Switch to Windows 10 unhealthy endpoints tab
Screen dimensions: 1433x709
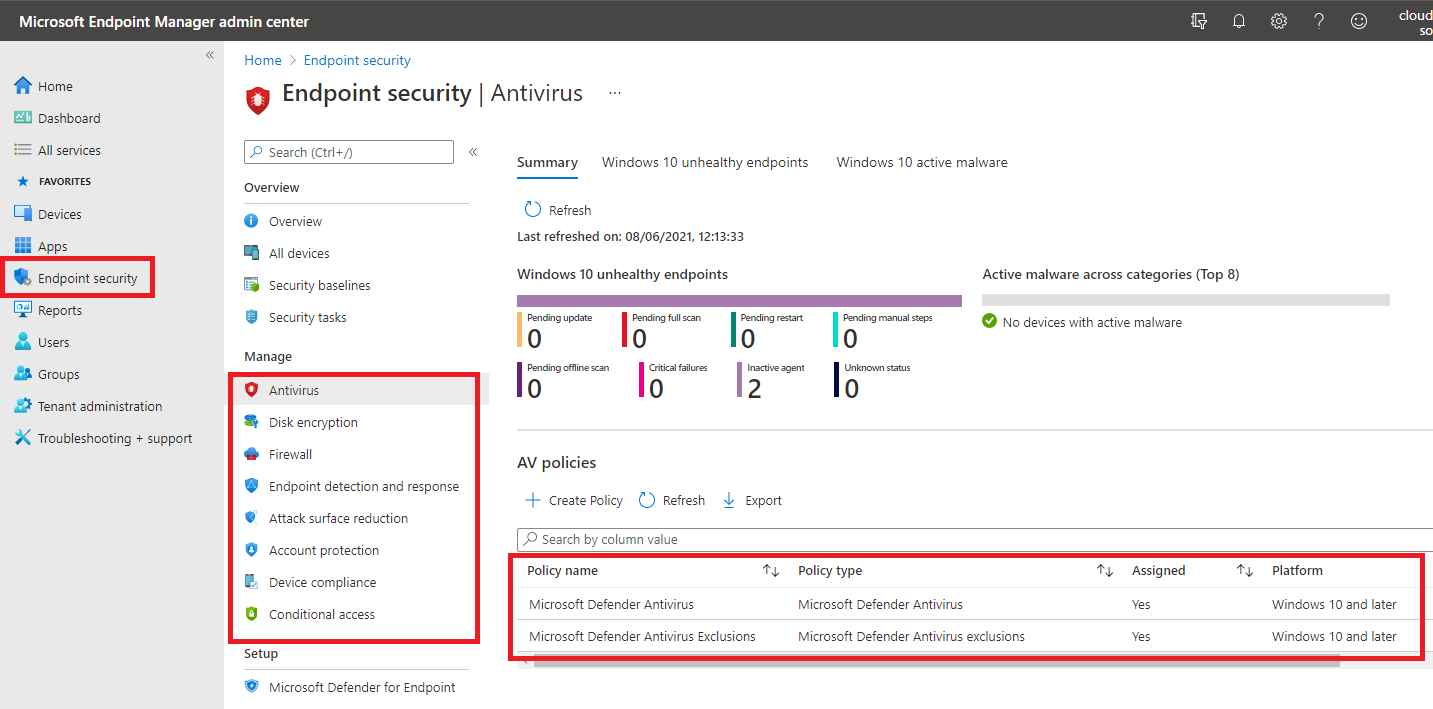[705, 162]
